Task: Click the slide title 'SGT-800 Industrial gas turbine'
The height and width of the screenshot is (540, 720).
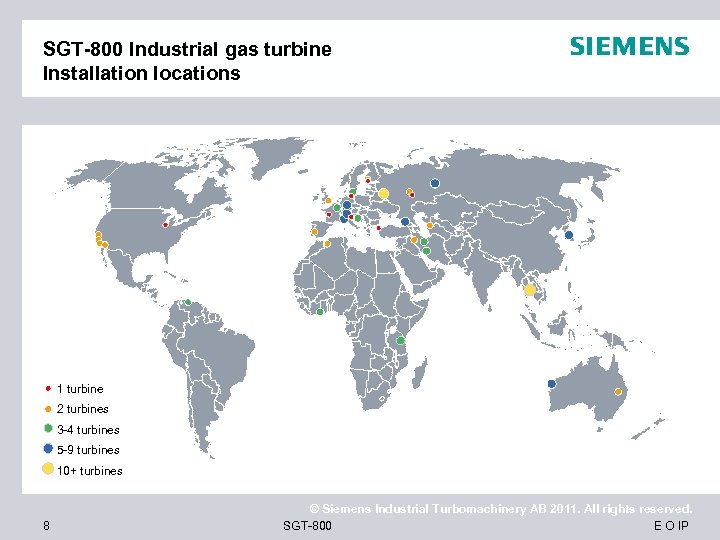Action: point(187,49)
